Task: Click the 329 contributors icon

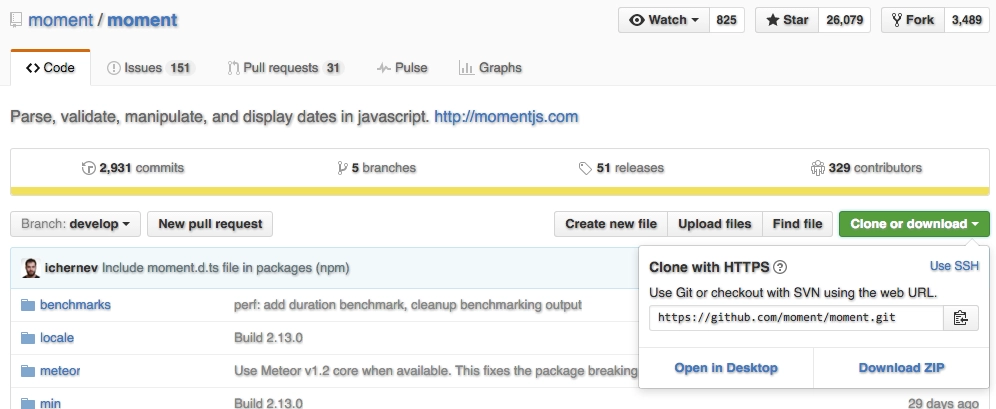Action: (817, 168)
